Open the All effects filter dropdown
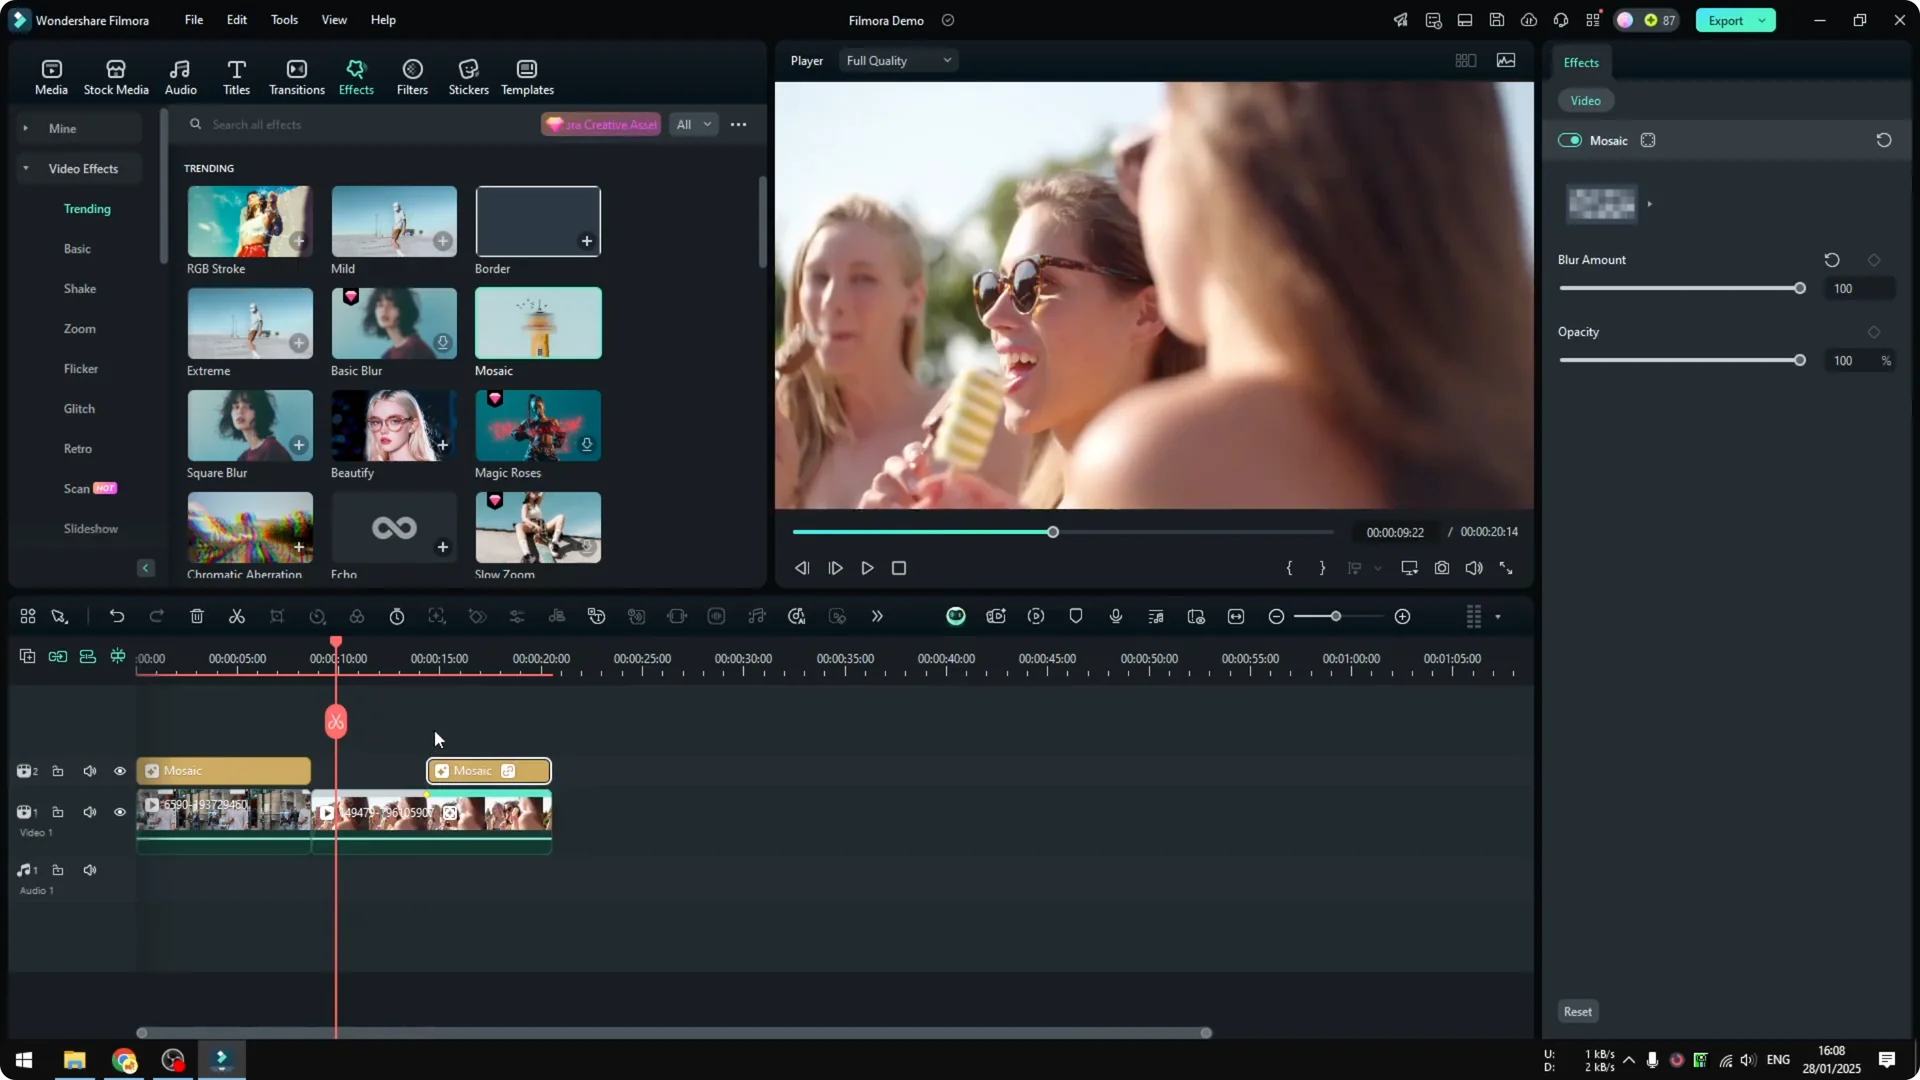The height and width of the screenshot is (1080, 1920). coord(693,124)
